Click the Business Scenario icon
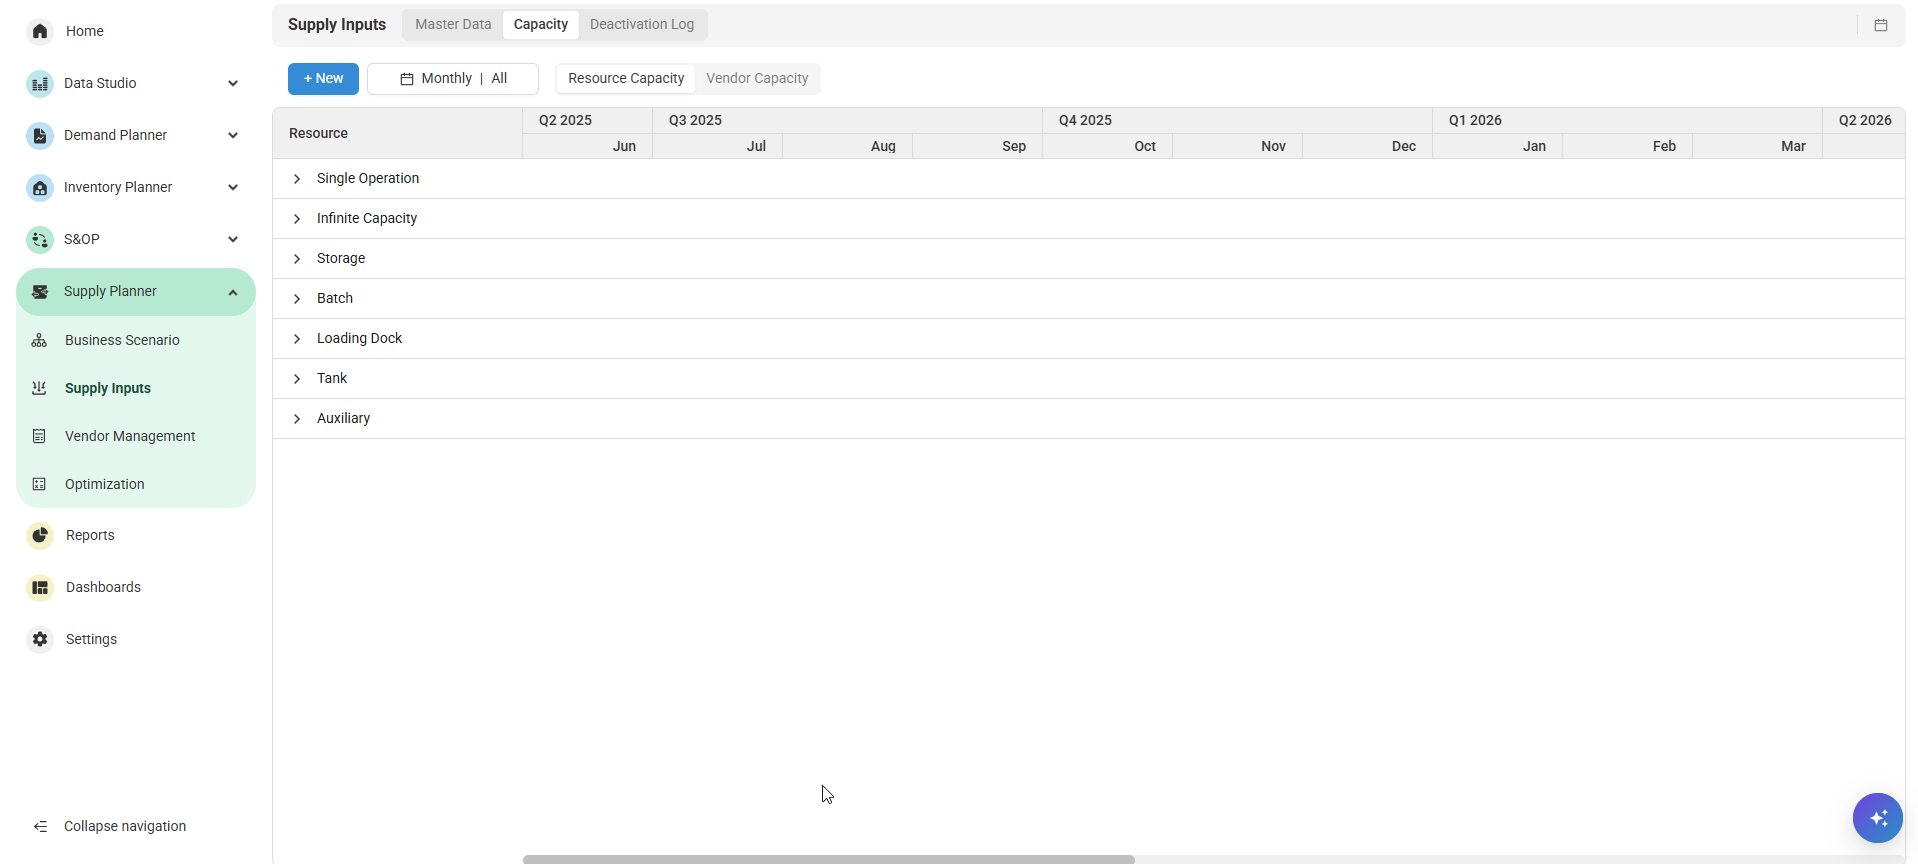Screen dimensions: 1918x864 (x=40, y=340)
